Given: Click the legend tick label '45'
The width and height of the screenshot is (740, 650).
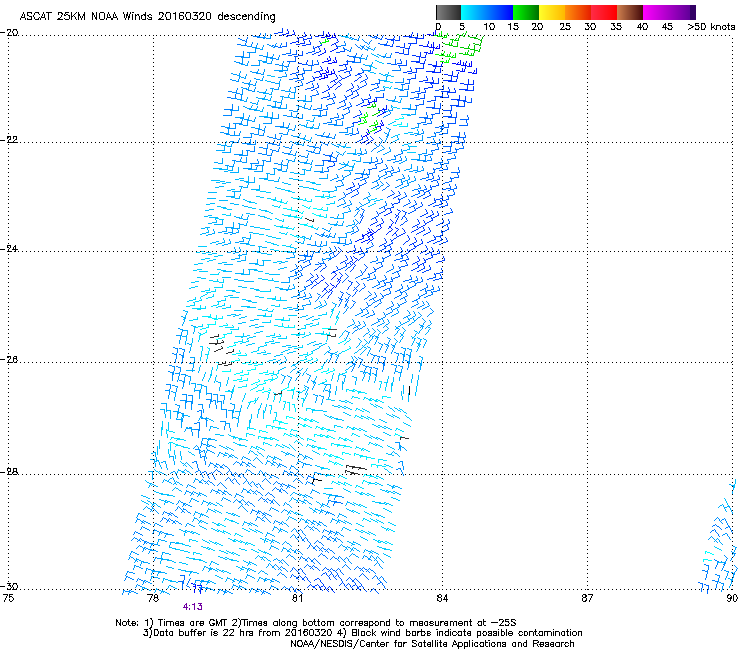Looking at the screenshot, I should pyautogui.click(x=667, y=27).
